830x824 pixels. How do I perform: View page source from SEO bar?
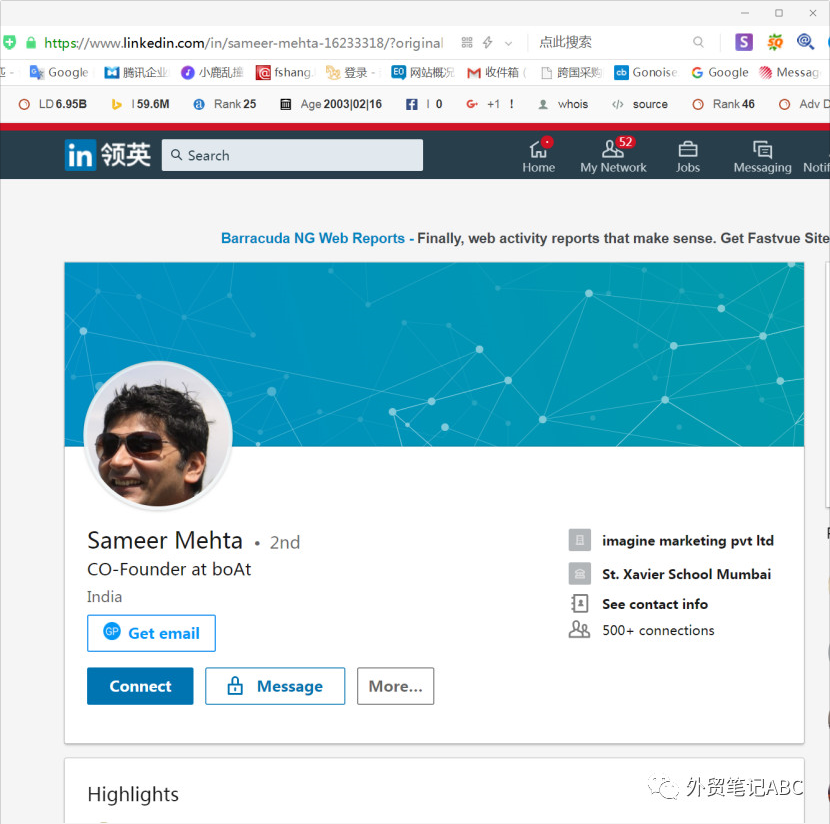coord(639,104)
